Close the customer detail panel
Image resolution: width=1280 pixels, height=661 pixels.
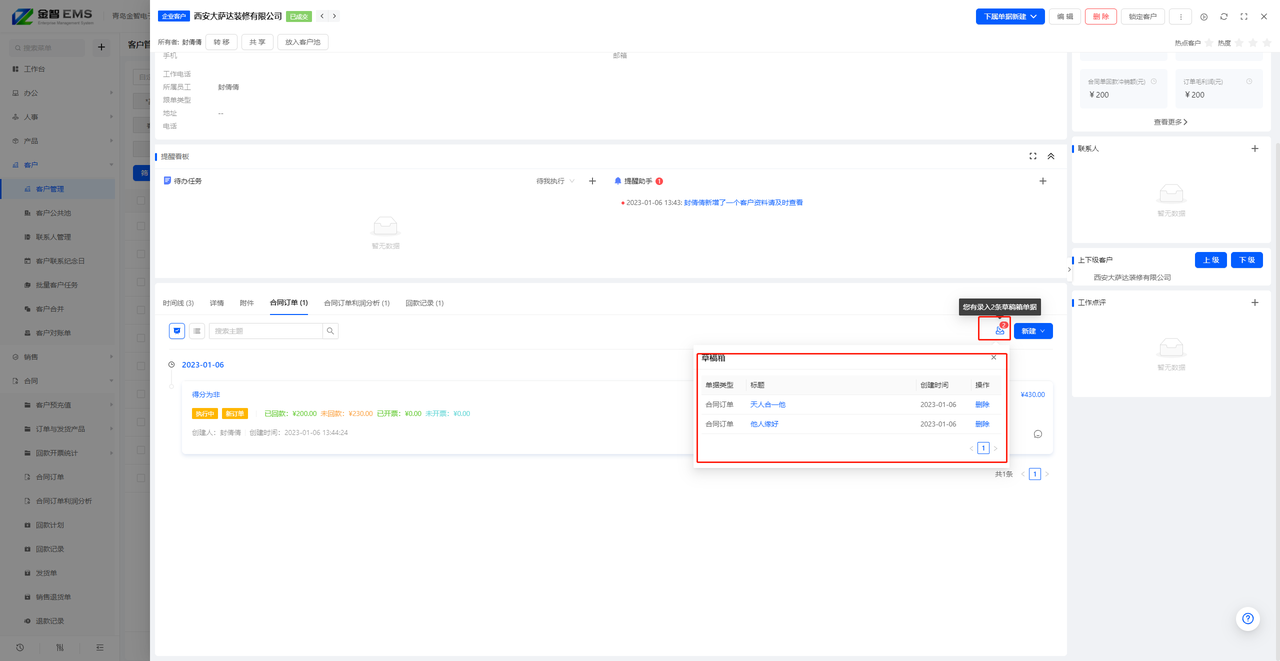[1265, 17]
